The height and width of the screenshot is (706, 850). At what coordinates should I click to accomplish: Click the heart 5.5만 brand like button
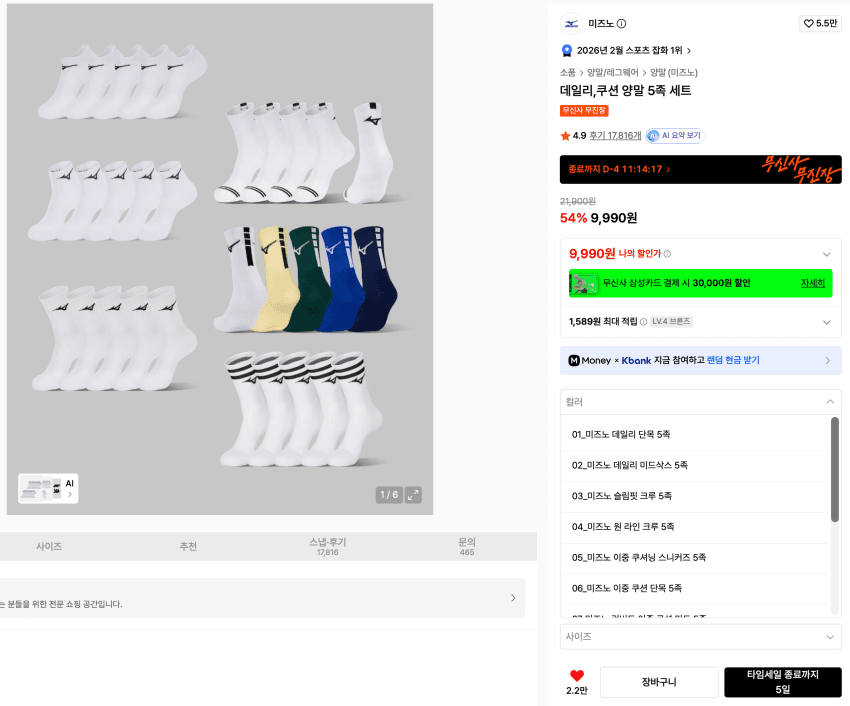click(x=820, y=23)
